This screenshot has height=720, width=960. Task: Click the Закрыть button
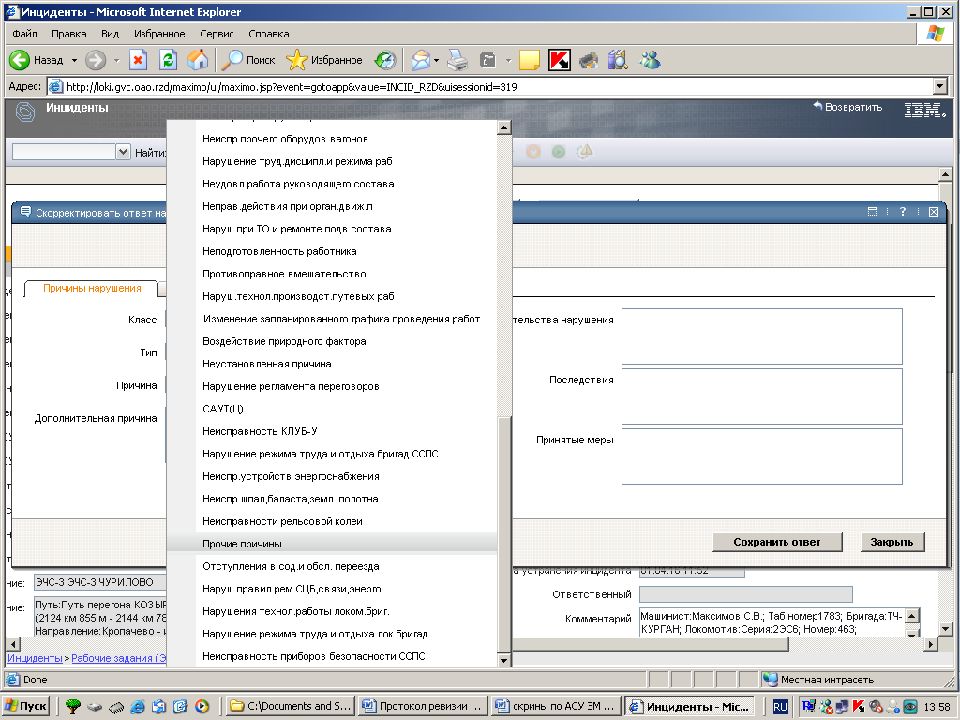tap(892, 542)
